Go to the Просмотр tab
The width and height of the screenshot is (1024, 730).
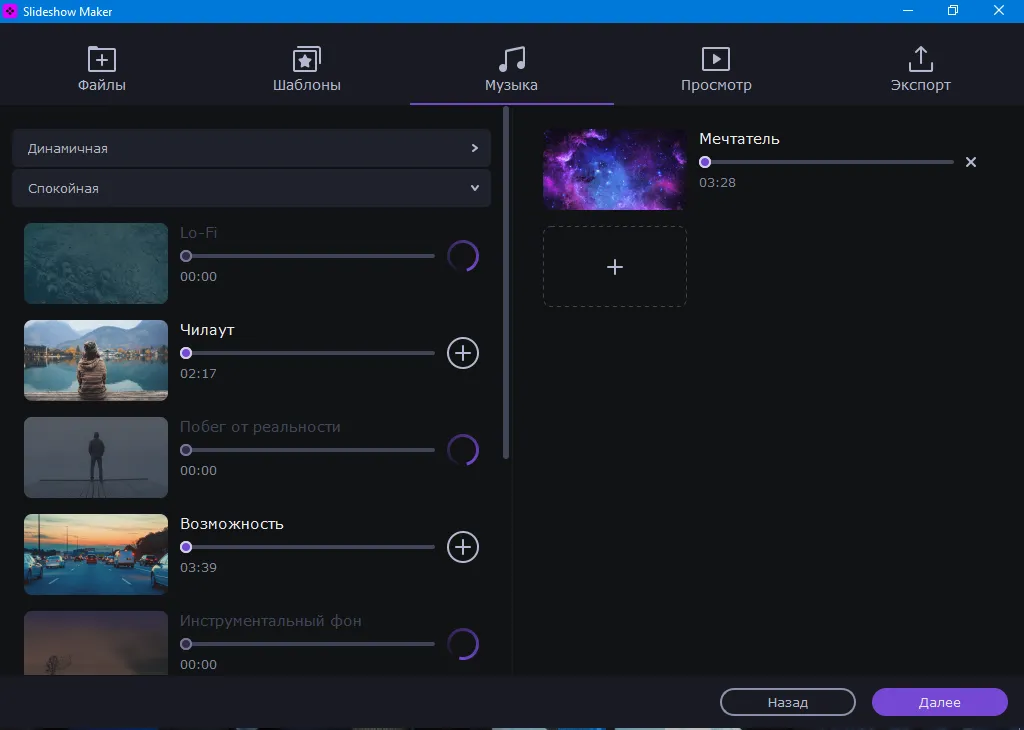point(716,69)
